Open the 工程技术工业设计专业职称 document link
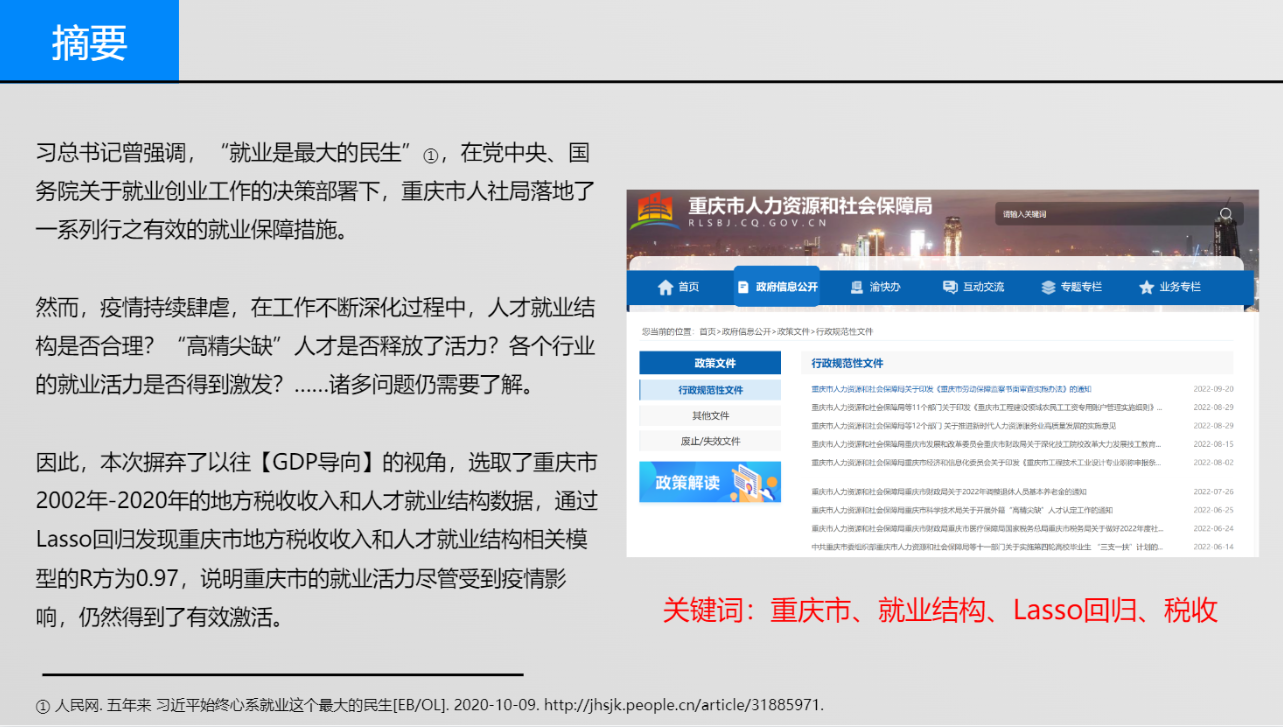1283x727 pixels. click(986, 463)
